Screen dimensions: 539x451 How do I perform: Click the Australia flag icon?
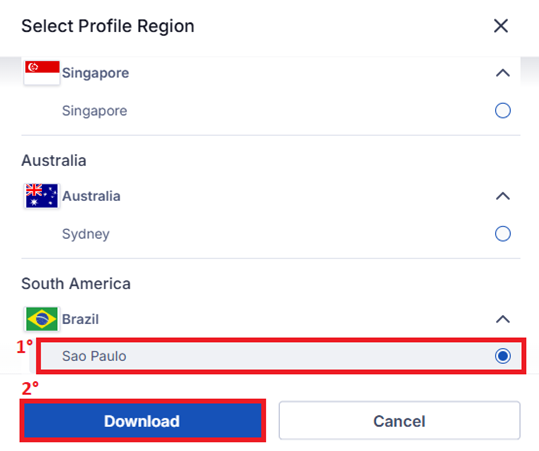pos(42,196)
